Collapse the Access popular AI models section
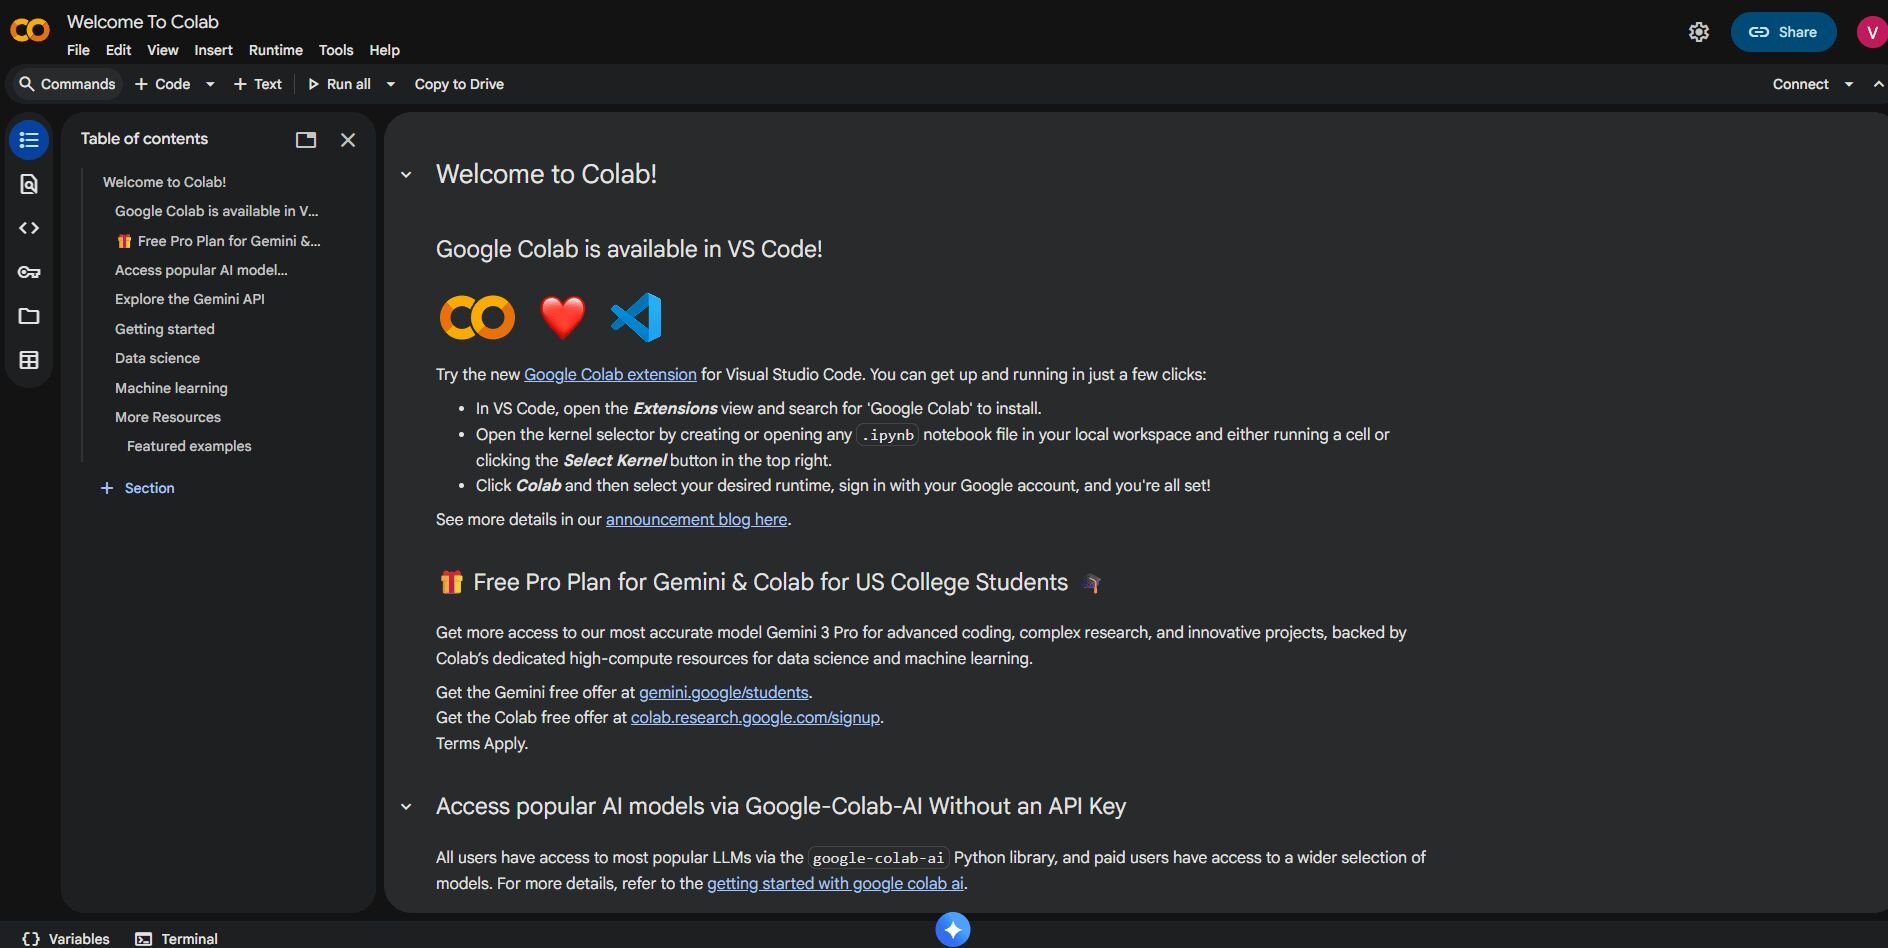This screenshot has width=1888, height=948. pyautogui.click(x=406, y=807)
